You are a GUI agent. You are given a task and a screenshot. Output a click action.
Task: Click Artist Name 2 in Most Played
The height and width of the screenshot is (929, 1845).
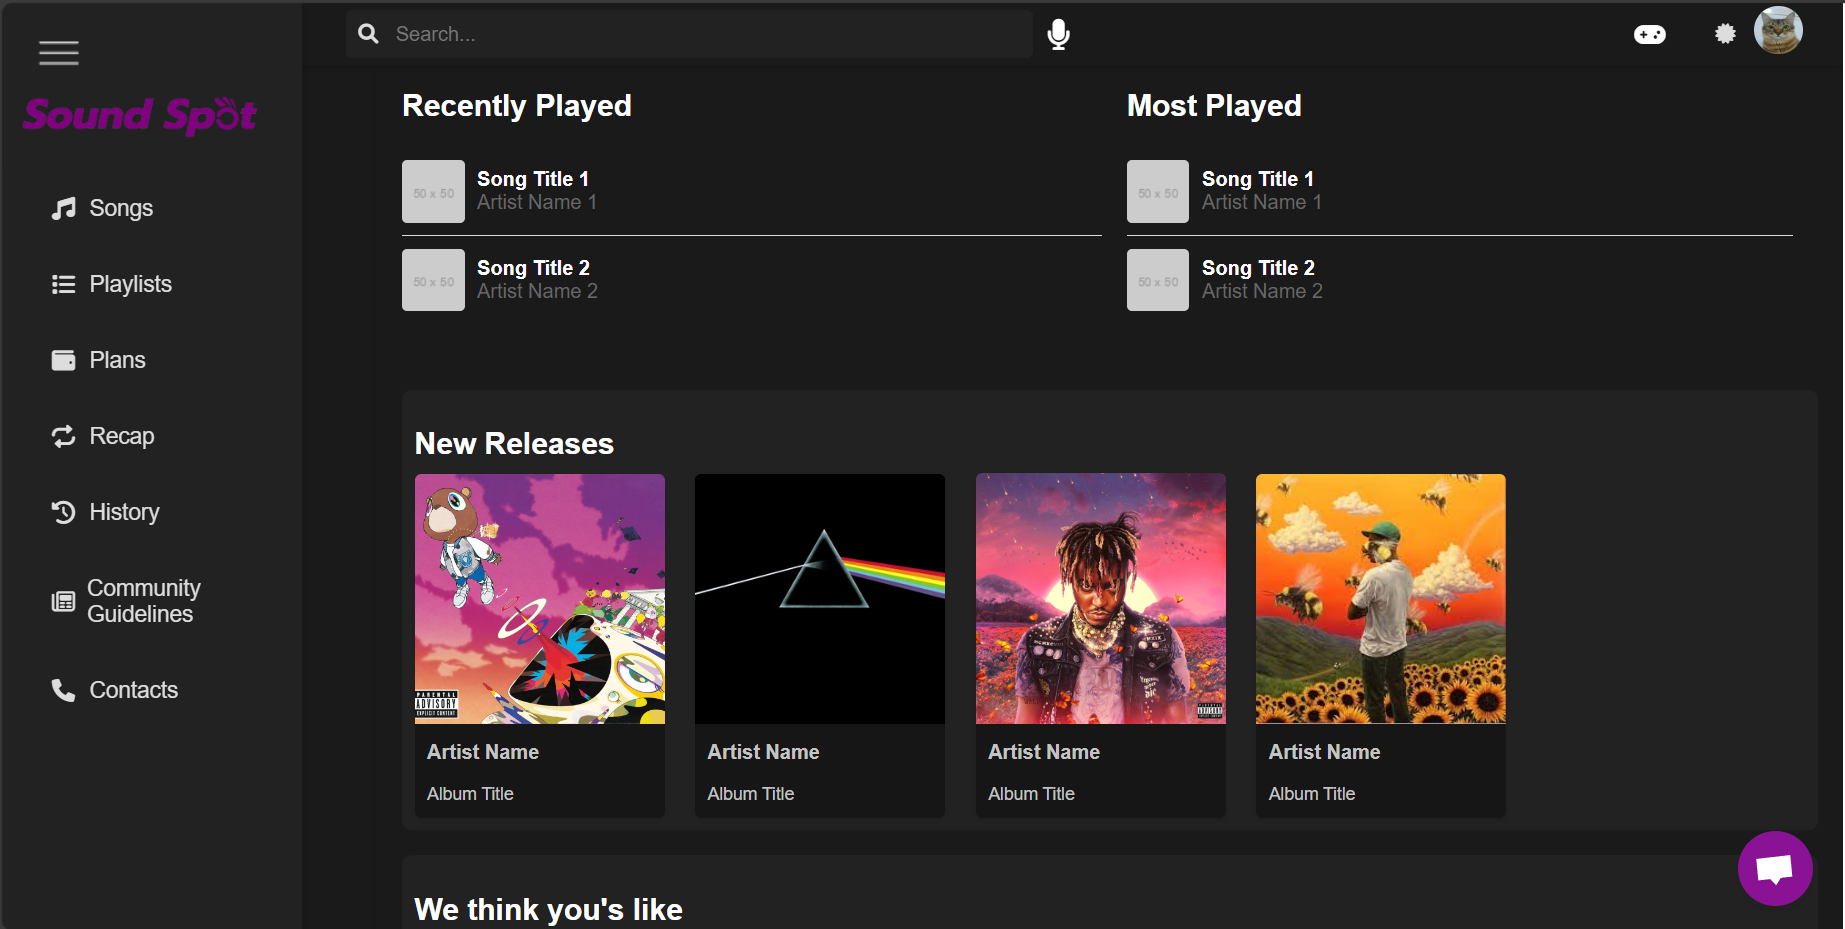click(x=1262, y=291)
